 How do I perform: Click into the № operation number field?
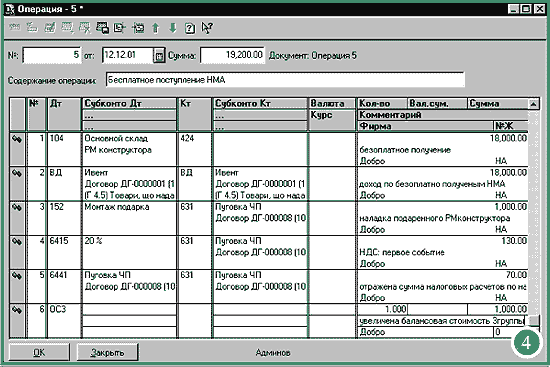(52, 55)
